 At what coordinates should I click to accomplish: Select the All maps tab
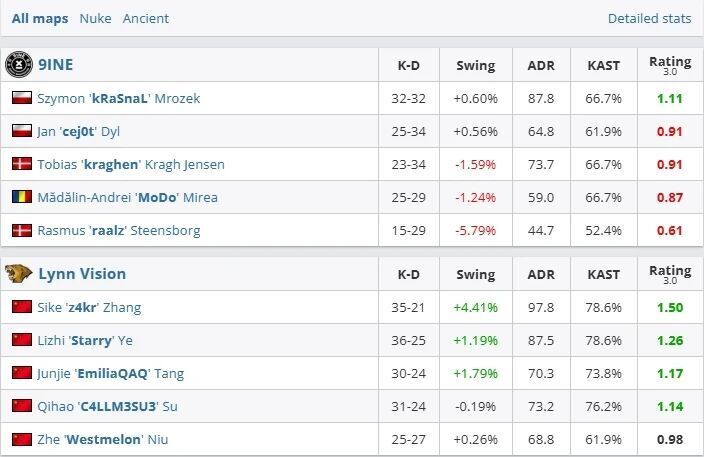tap(40, 18)
